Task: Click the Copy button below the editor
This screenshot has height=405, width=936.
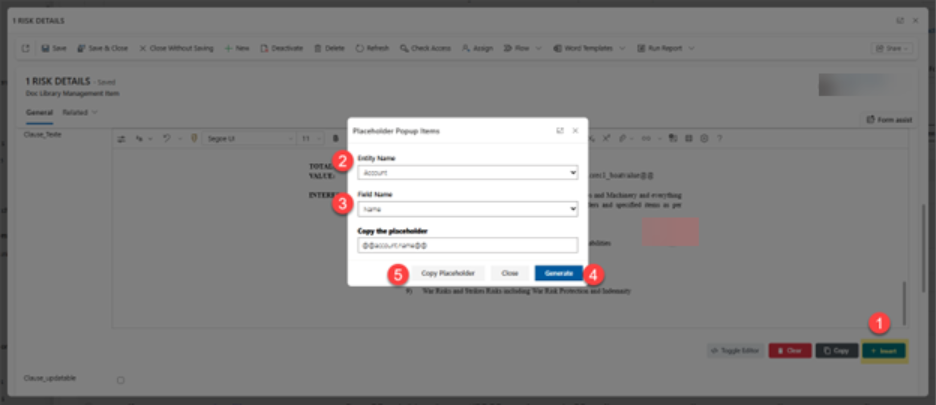Action: pyautogui.click(x=837, y=351)
